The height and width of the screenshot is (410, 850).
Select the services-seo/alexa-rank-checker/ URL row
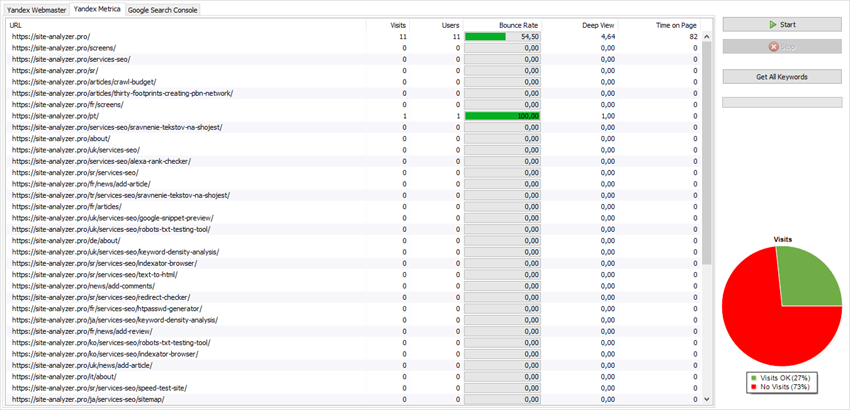(355, 161)
